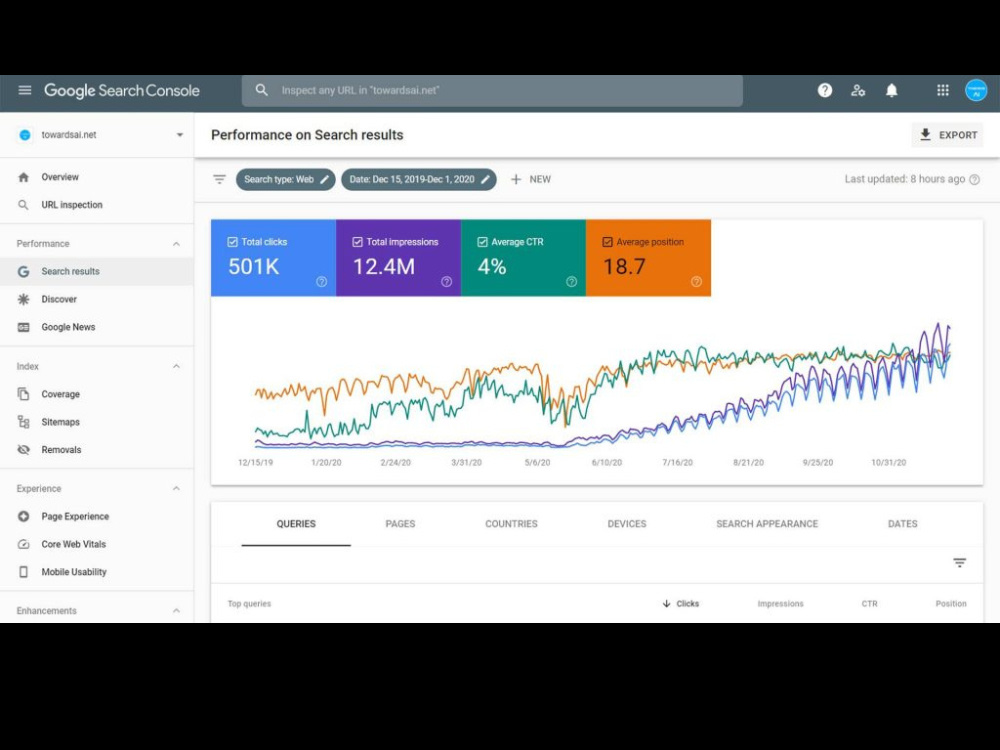Show help for Average position metric
Viewport: 1000px width, 750px height.
click(x=696, y=281)
